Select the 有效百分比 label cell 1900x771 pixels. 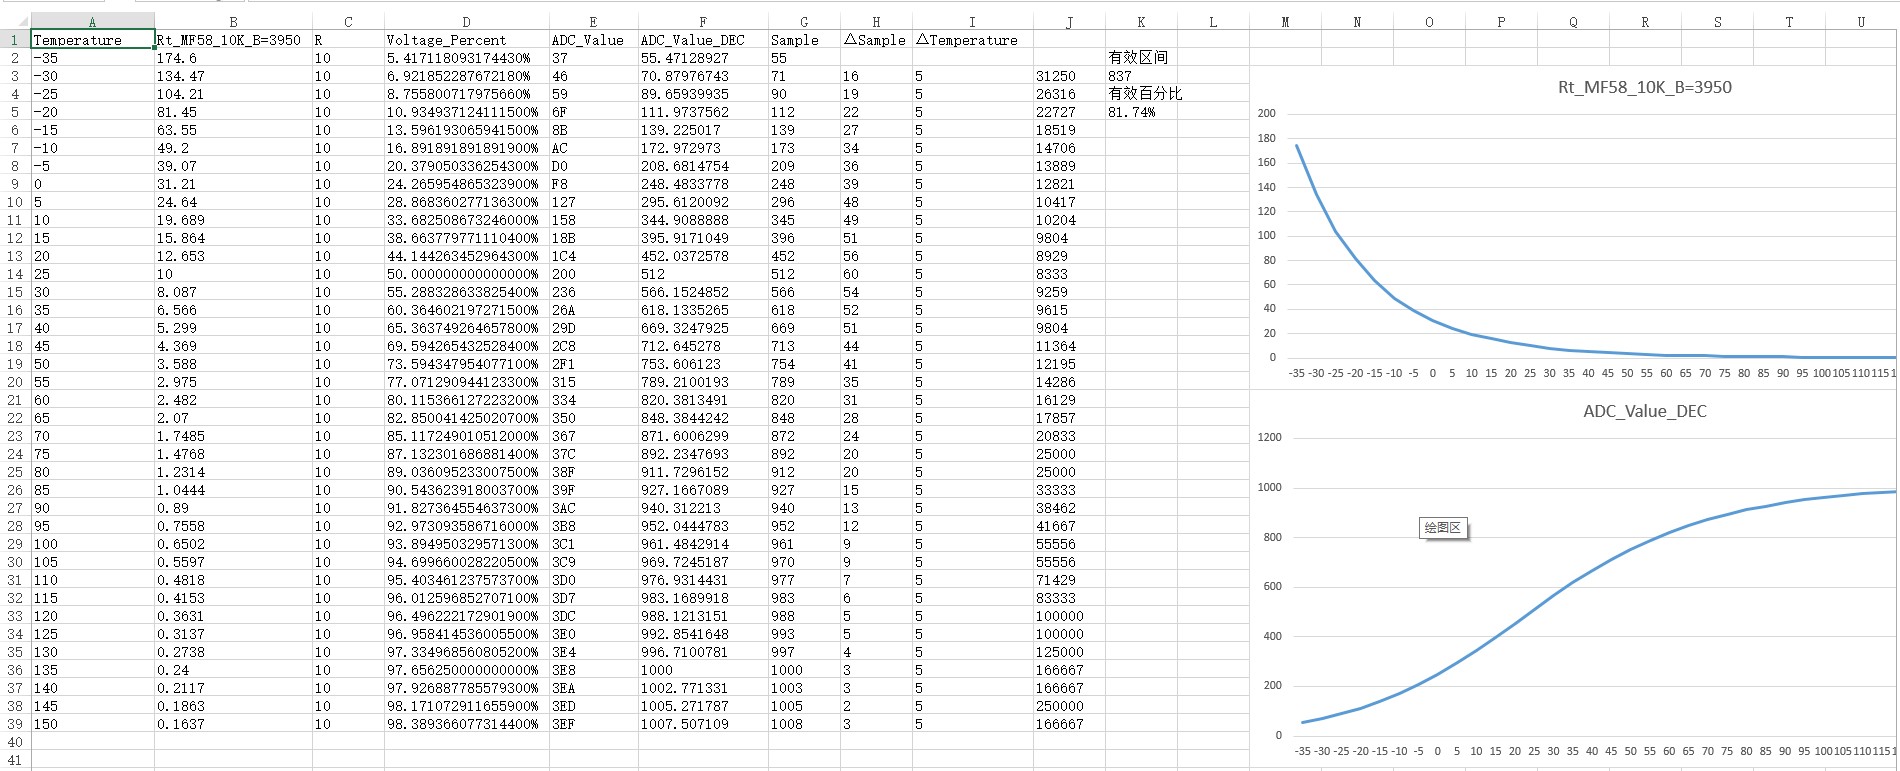(x=1145, y=94)
